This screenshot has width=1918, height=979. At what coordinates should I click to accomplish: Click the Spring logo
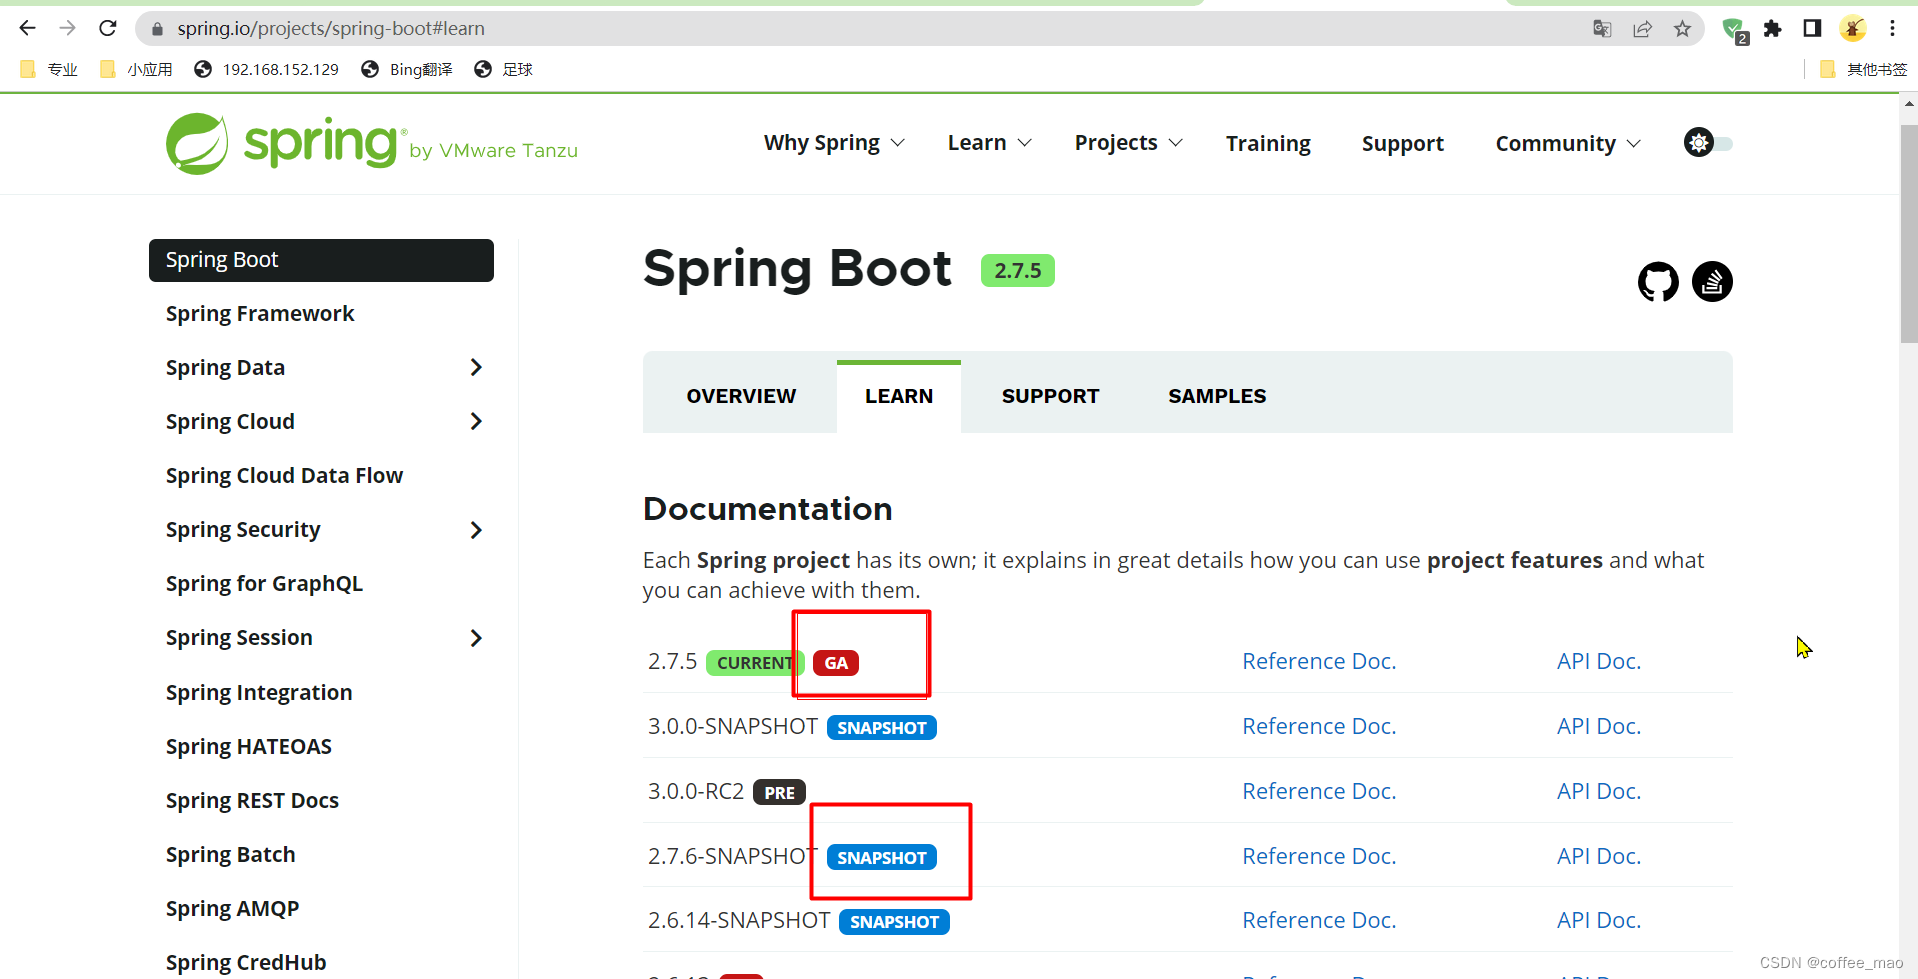point(372,144)
